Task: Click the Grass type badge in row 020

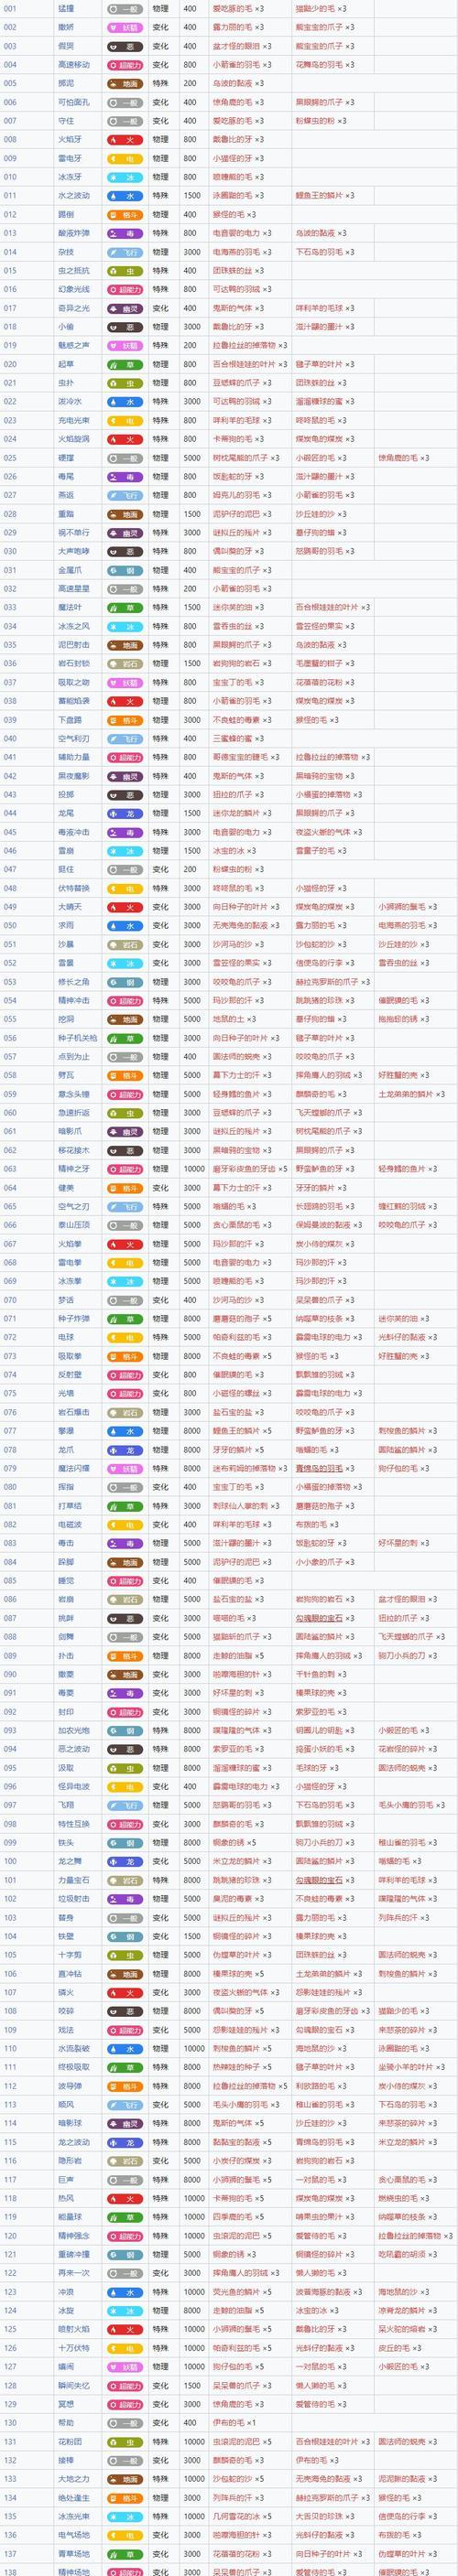Action: [124, 364]
